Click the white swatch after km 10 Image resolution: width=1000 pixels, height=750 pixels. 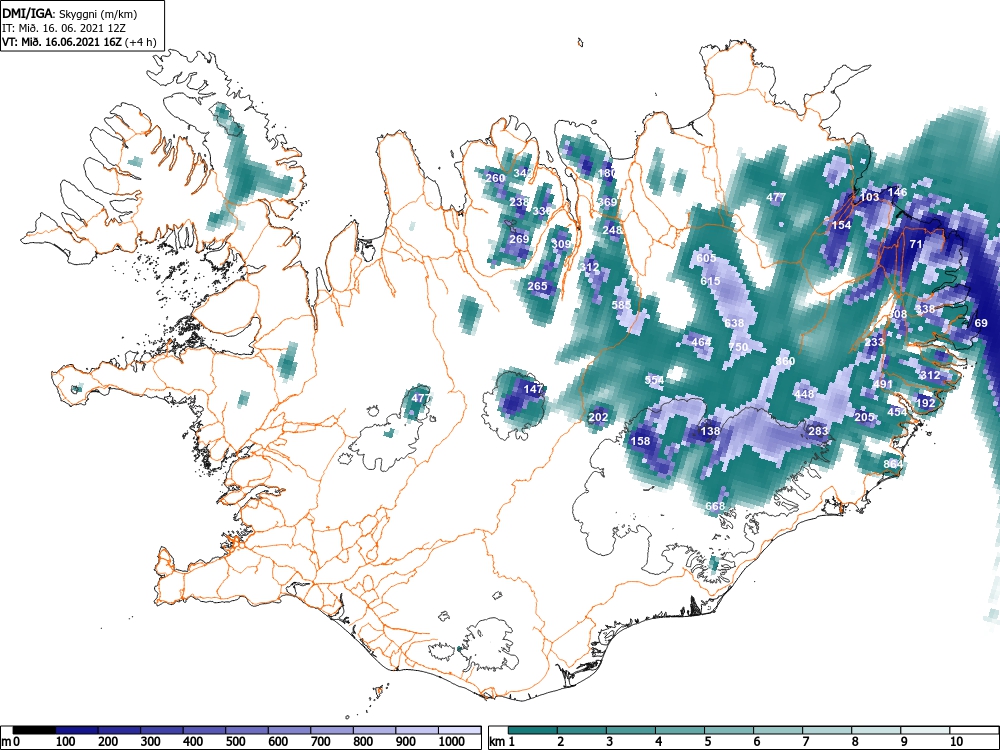tap(973, 729)
